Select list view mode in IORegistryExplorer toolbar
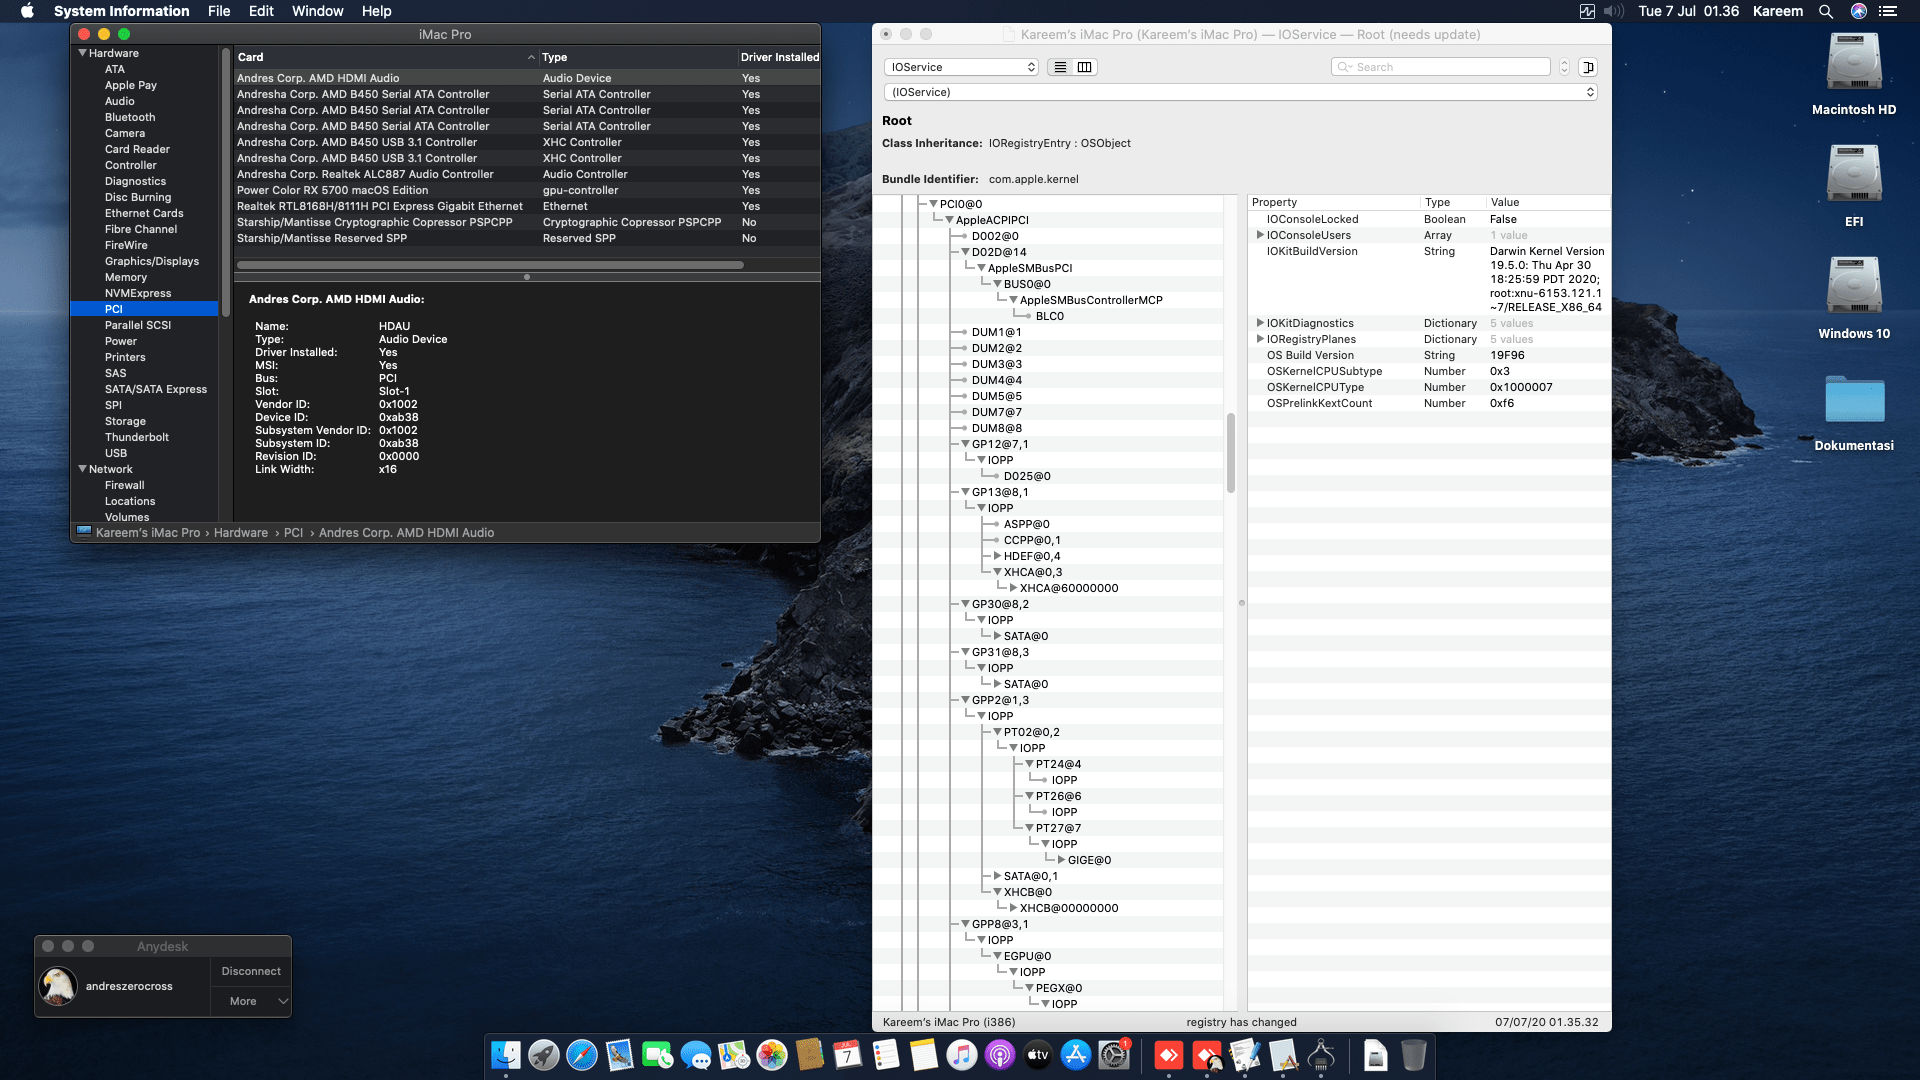Image resolution: width=1920 pixels, height=1080 pixels. (x=1059, y=67)
